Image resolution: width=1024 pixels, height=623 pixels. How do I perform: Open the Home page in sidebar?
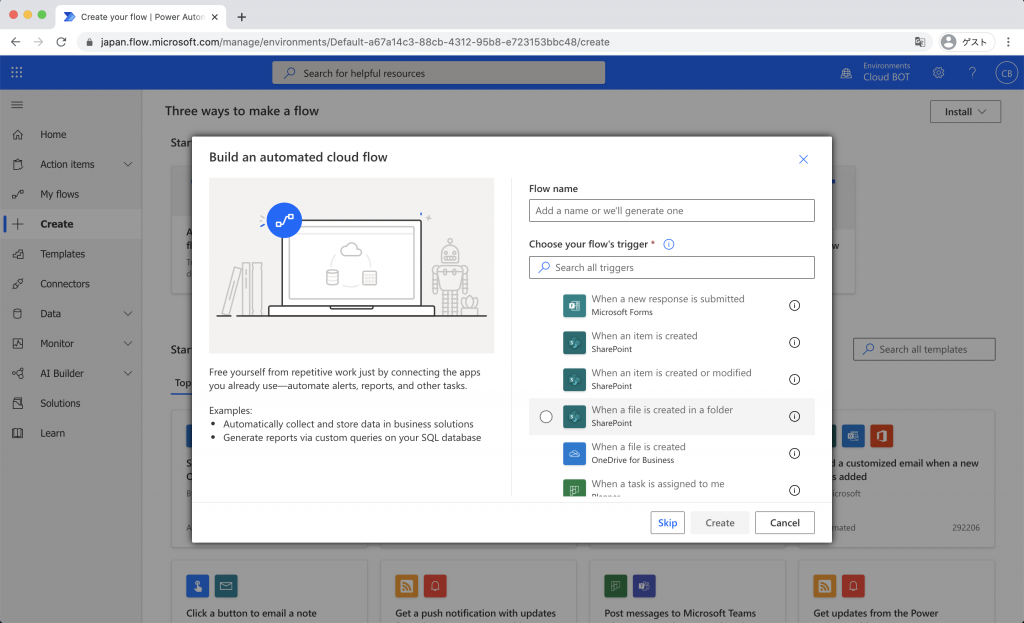(x=71, y=135)
